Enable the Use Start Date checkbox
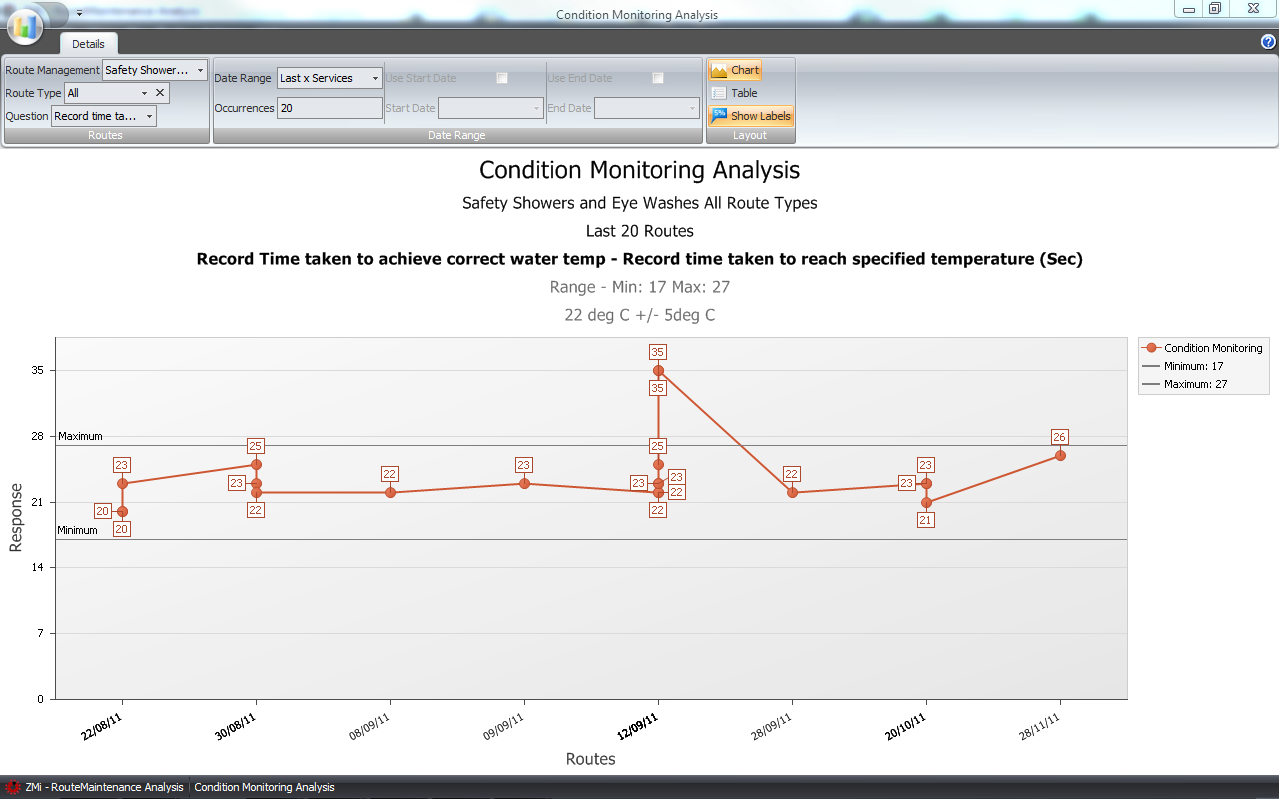The image size is (1279, 799). (x=501, y=77)
